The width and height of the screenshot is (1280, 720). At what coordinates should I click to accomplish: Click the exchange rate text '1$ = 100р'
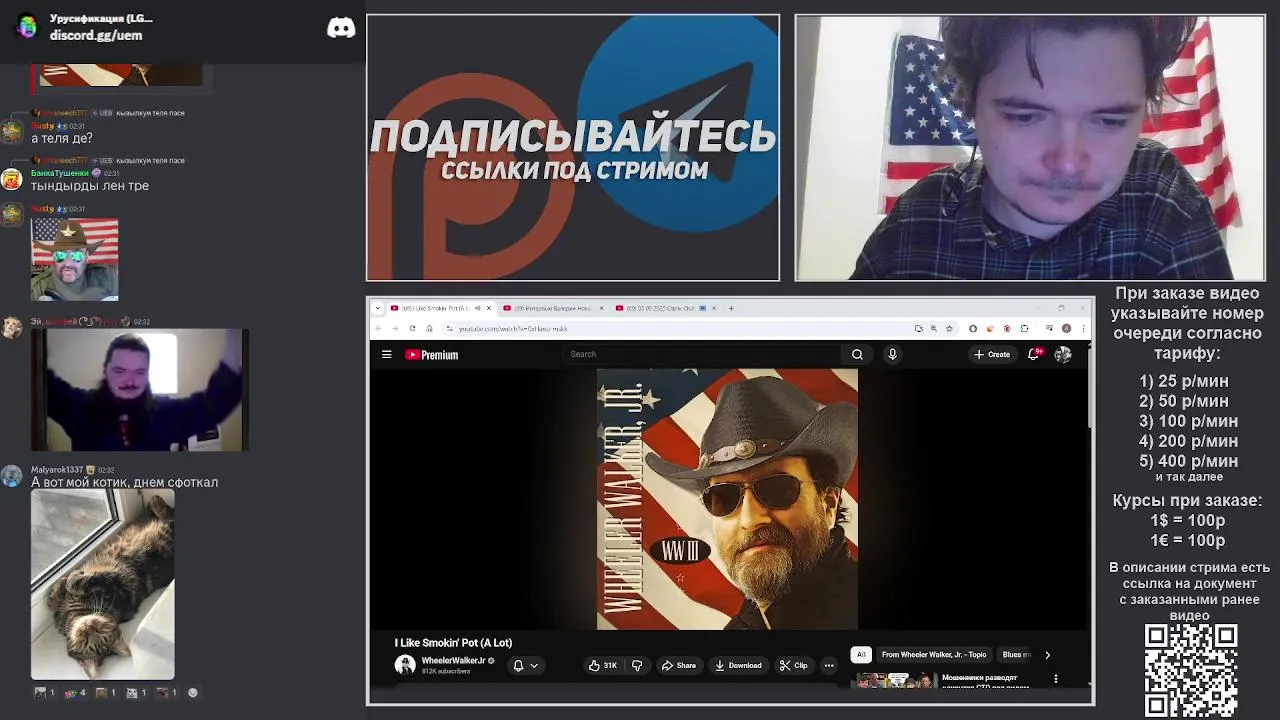(1187, 520)
